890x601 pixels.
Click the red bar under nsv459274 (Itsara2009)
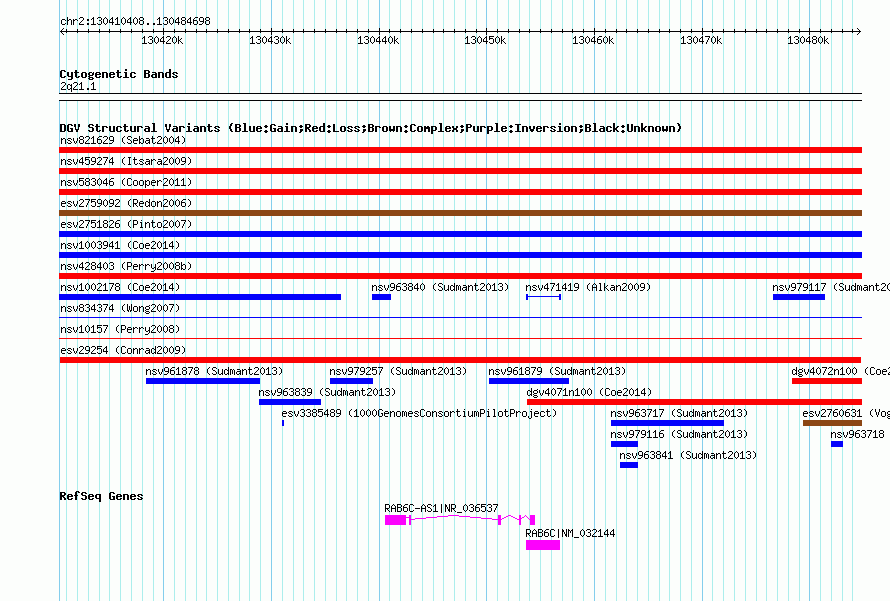point(460,171)
